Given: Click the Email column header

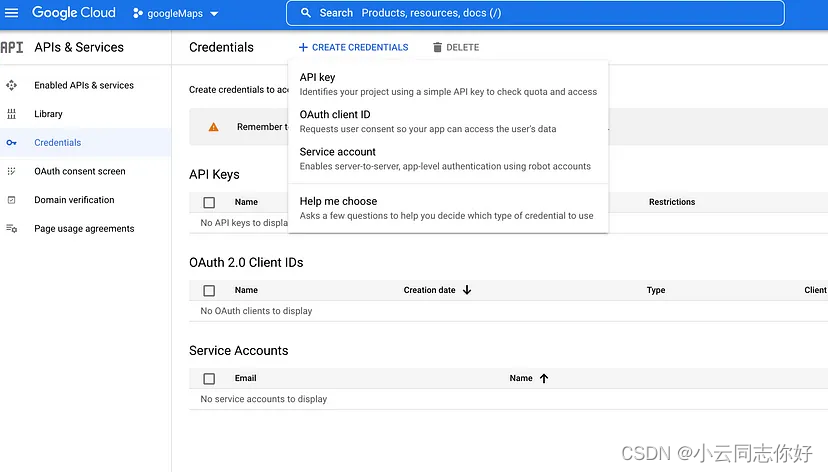Looking at the screenshot, I should (x=246, y=378).
